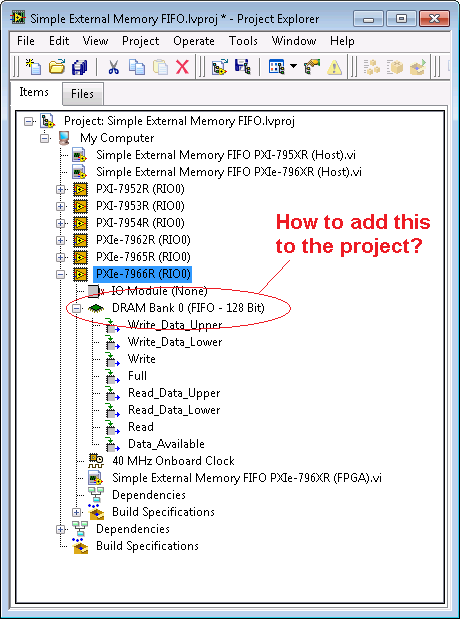Expand My Computer Dependencies node
The image size is (461, 619).
(60, 529)
